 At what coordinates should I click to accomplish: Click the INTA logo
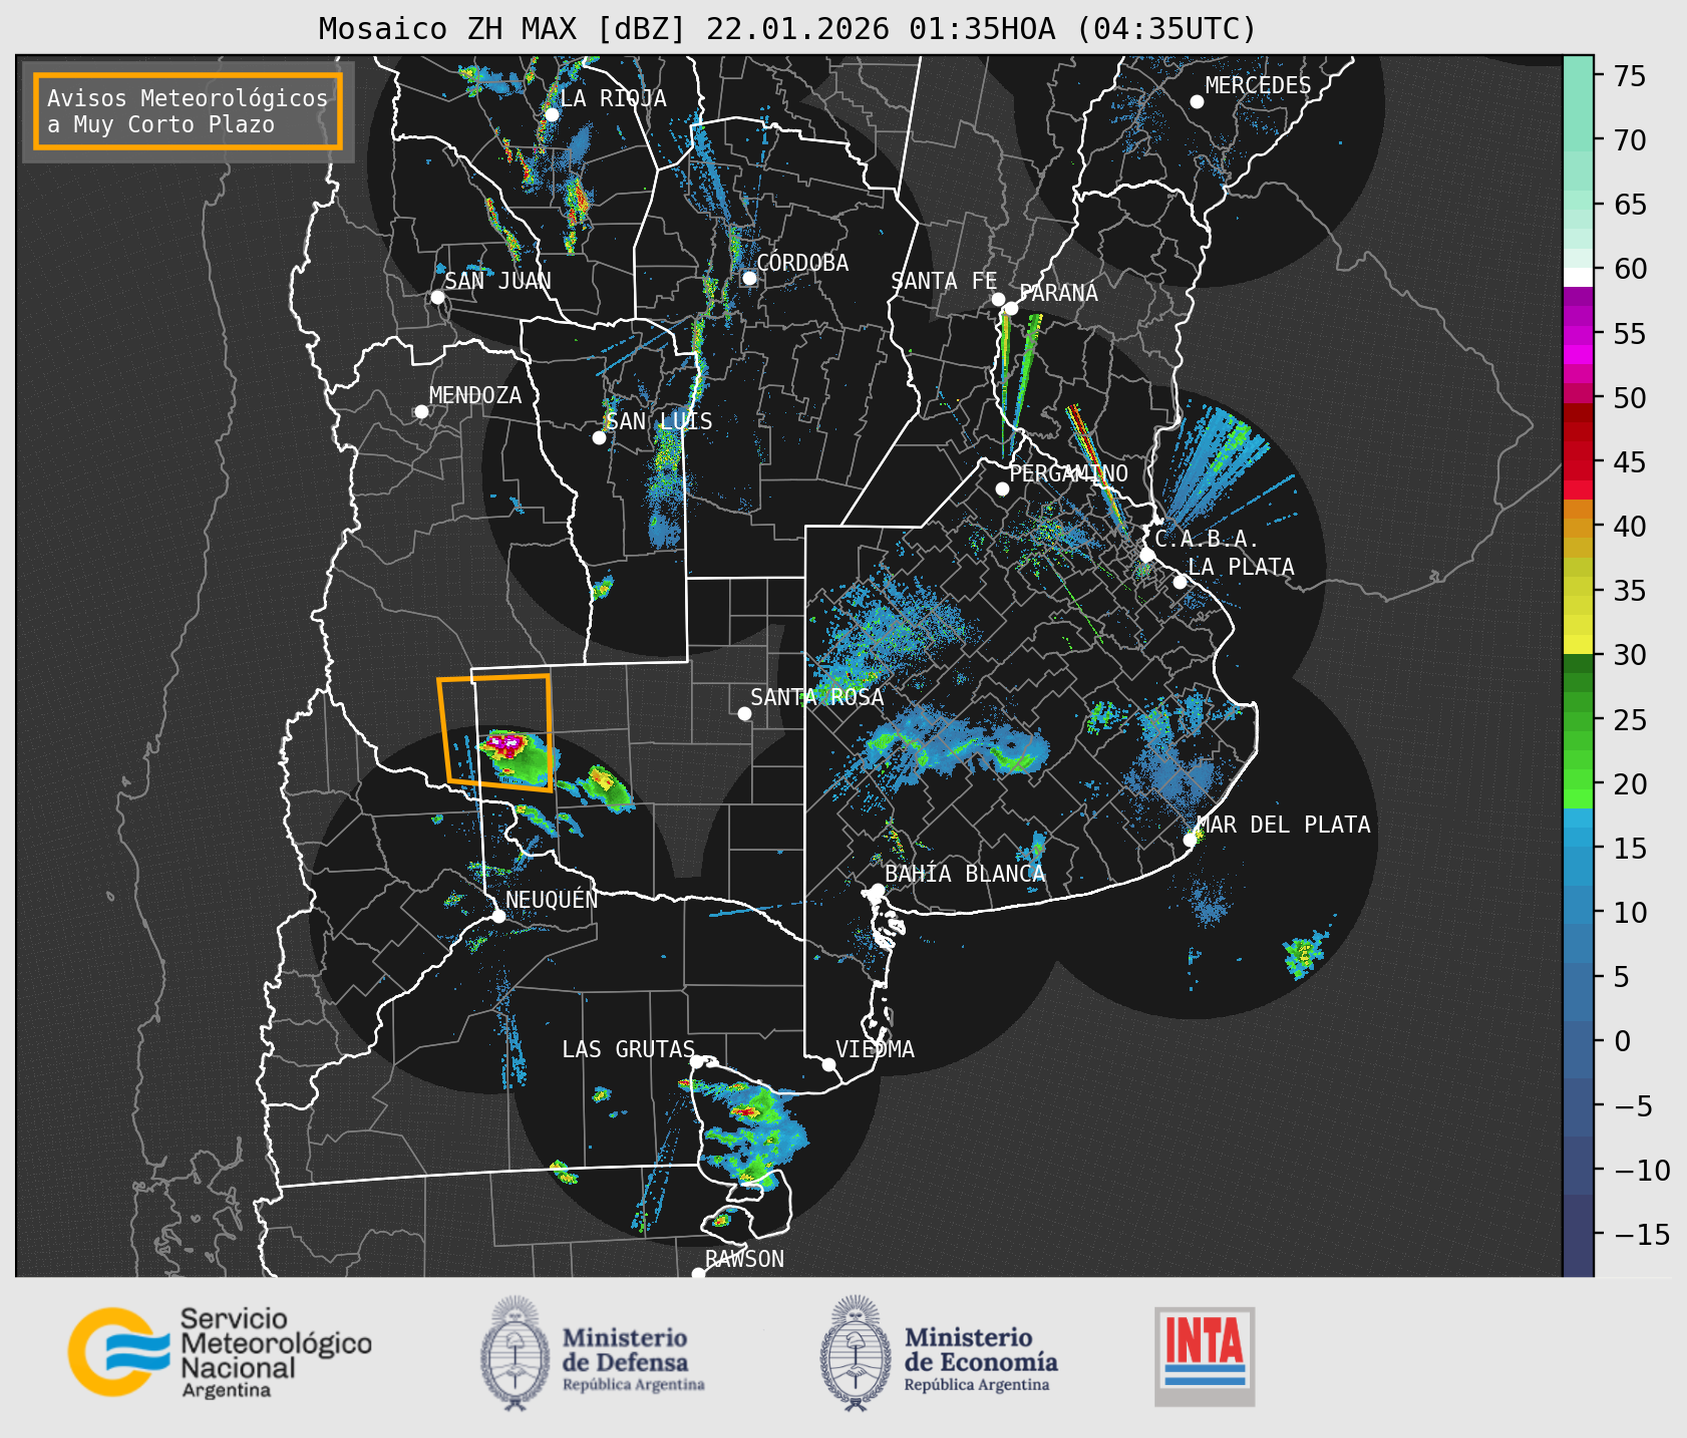(x=1205, y=1357)
